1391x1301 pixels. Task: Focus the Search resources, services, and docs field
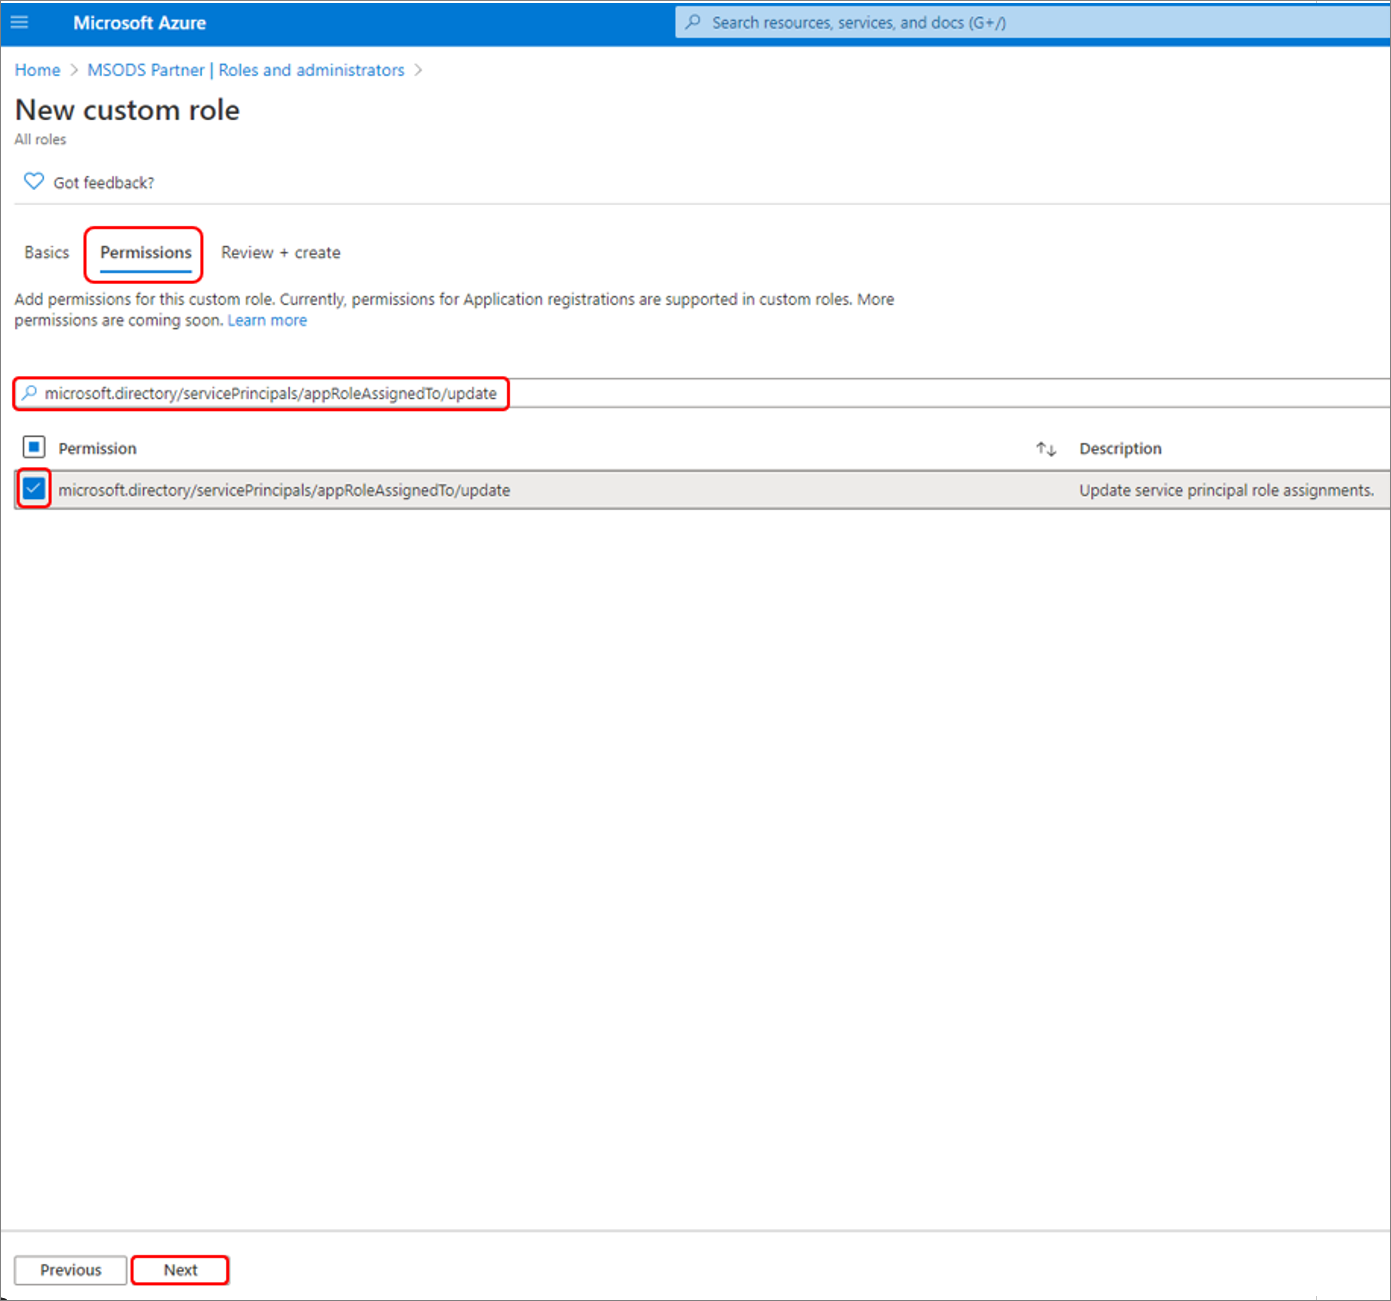pos(1033,22)
